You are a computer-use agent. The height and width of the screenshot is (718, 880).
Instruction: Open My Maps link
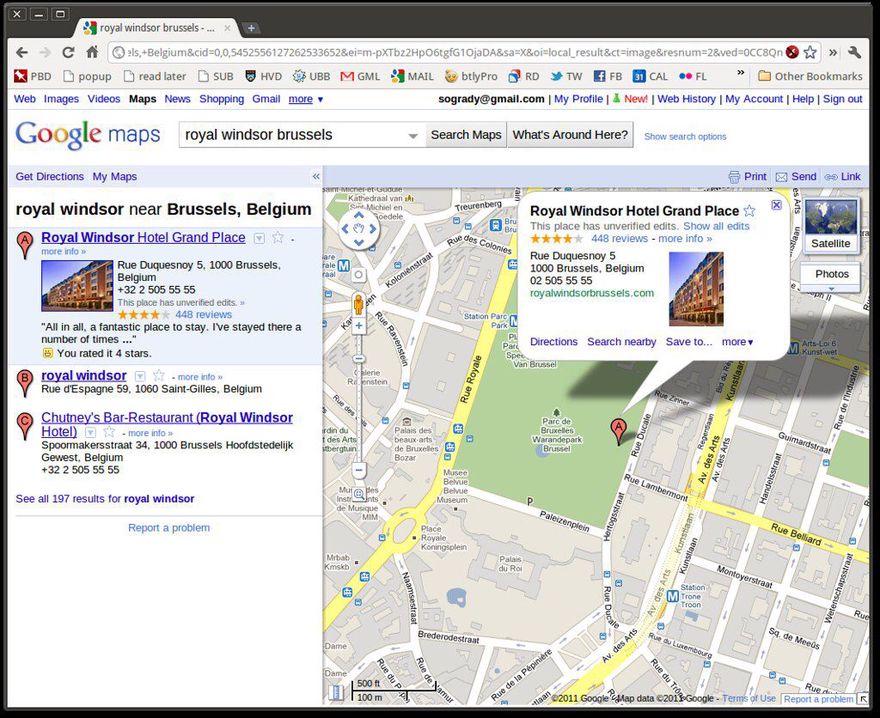(x=114, y=176)
